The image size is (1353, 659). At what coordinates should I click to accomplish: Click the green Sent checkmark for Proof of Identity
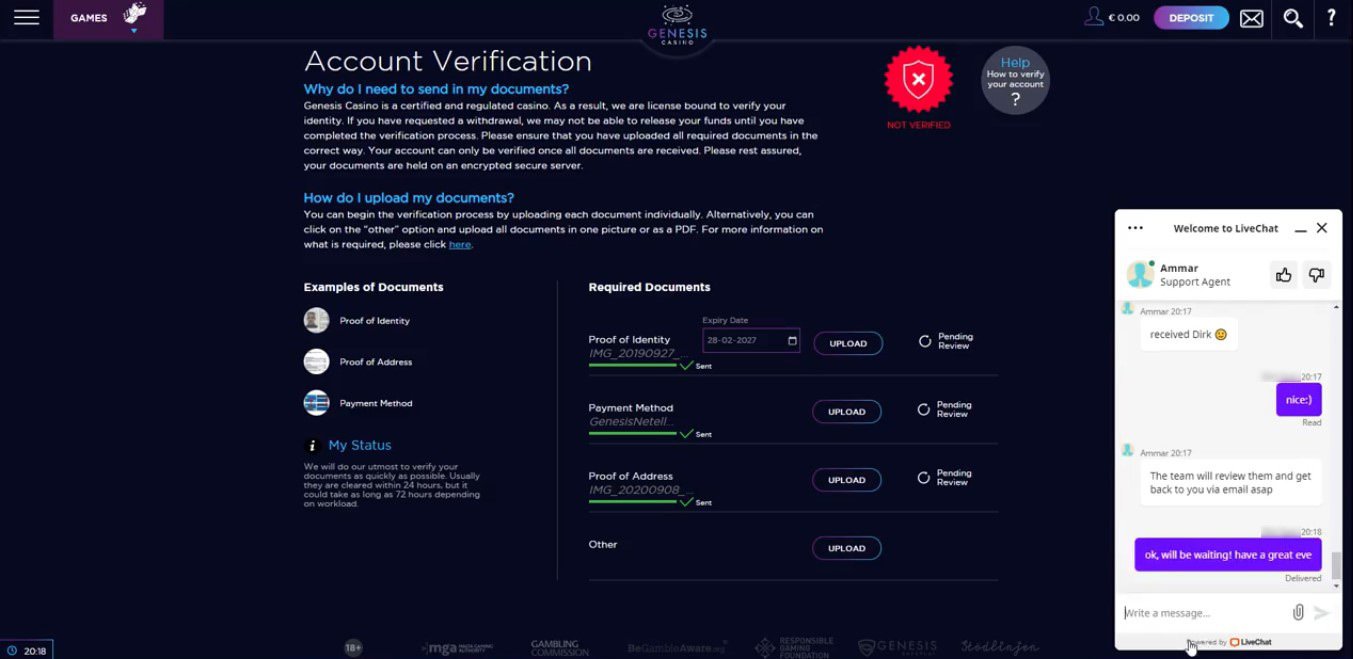pos(686,365)
